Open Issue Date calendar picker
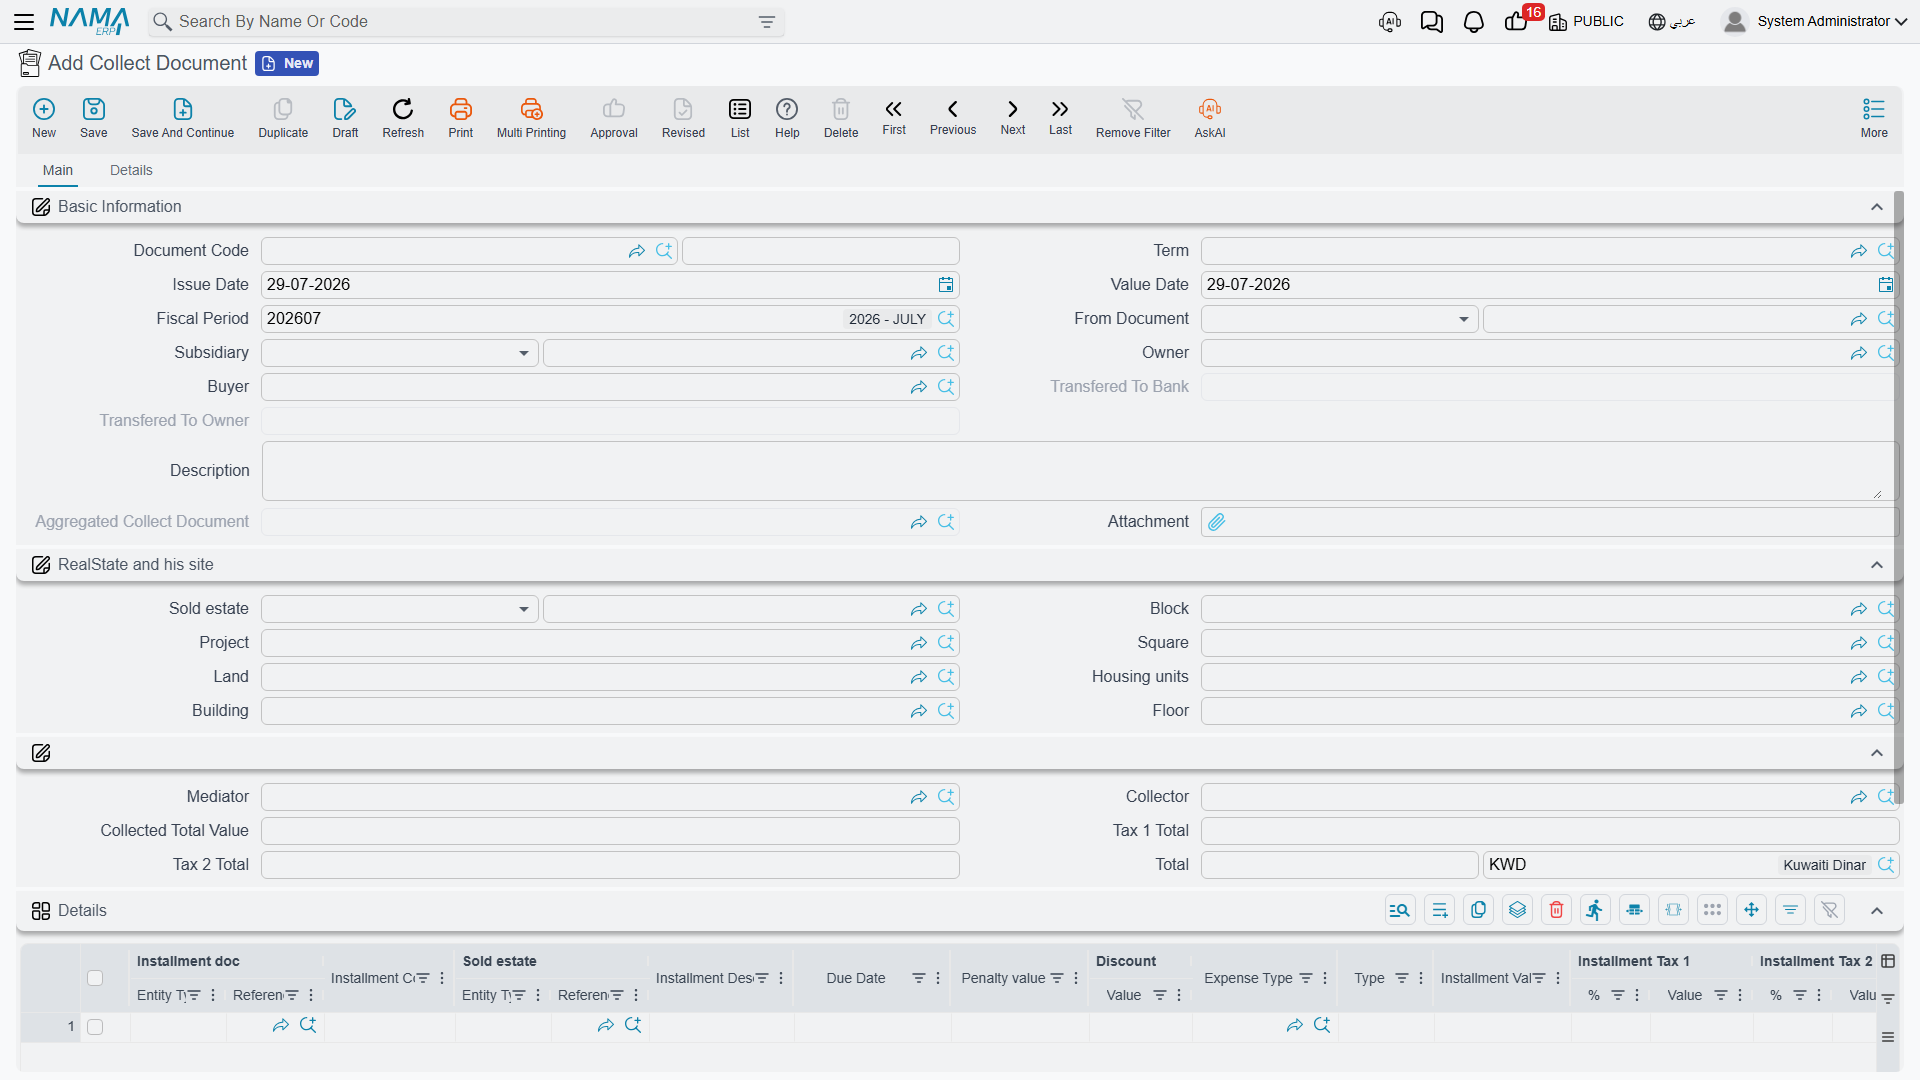This screenshot has height=1080, width=1920. click(946, 285)
